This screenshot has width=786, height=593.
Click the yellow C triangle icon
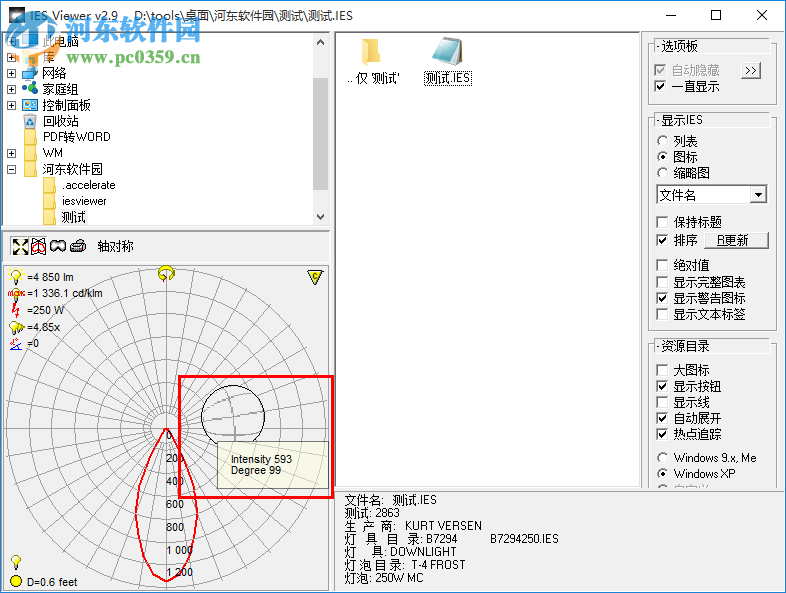point(315,277)
